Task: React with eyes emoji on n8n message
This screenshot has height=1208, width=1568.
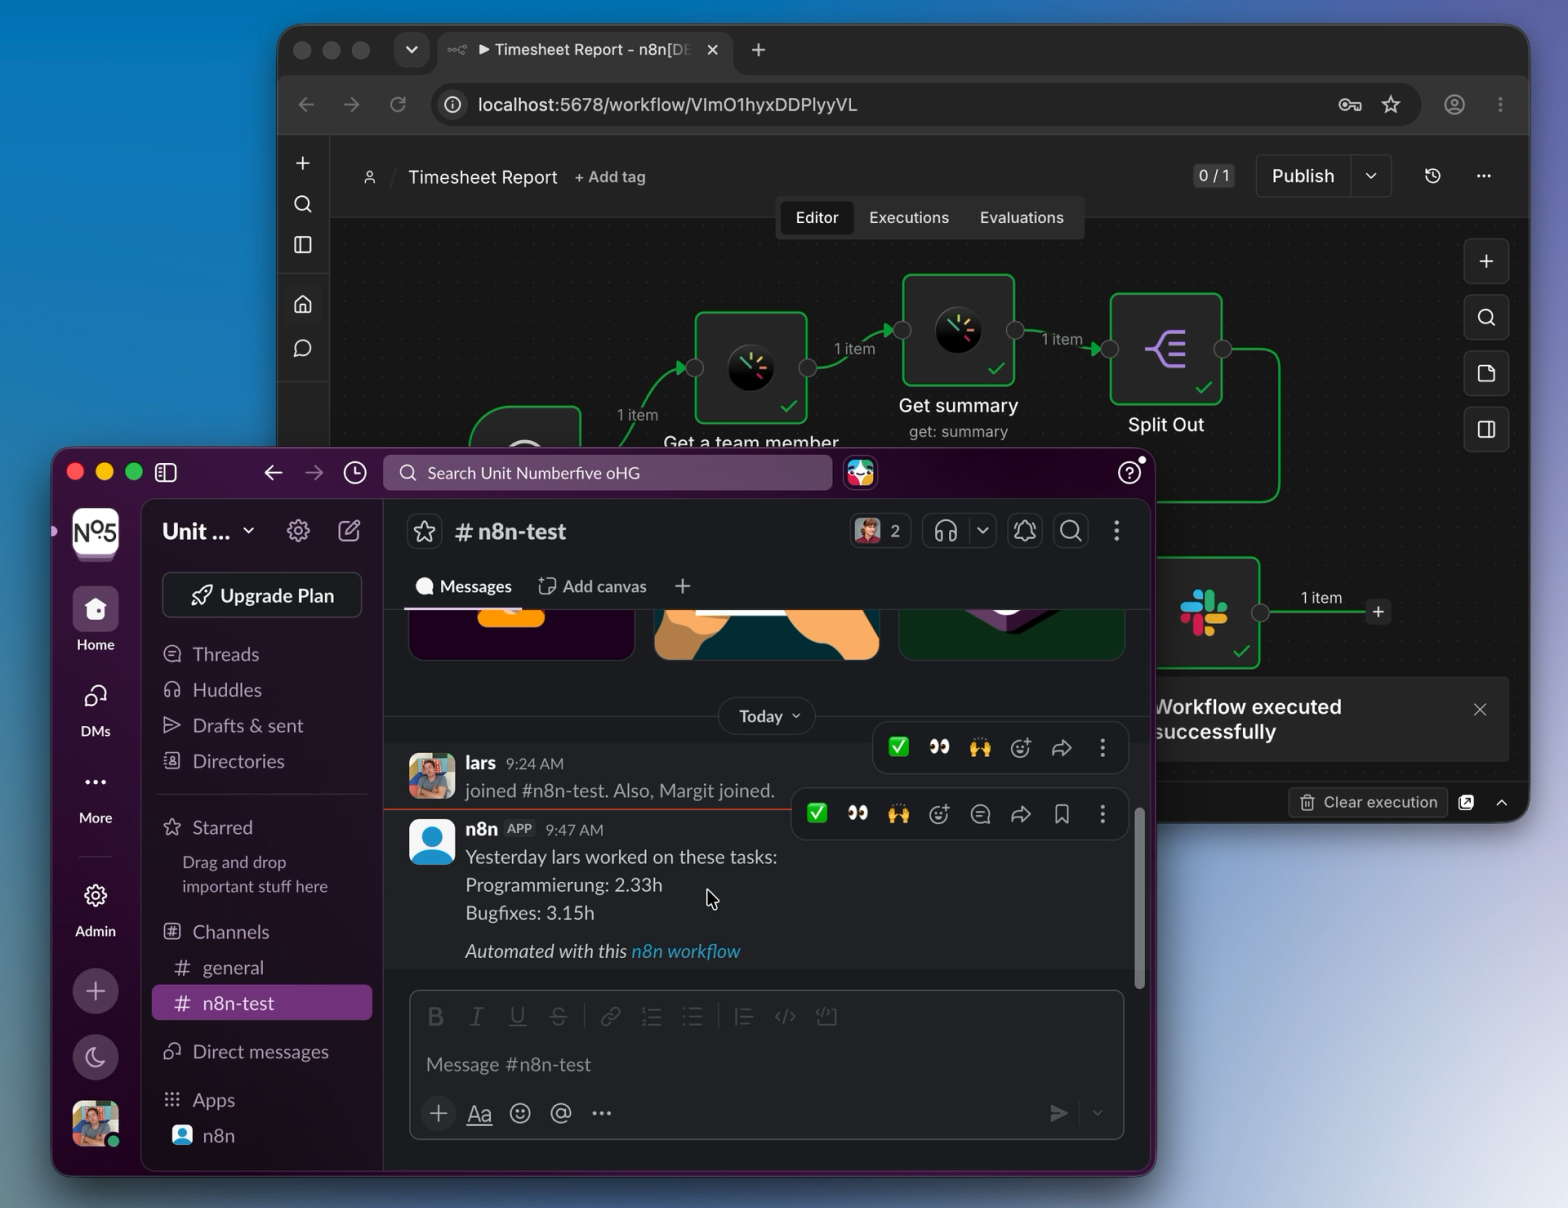Action: click(x=858, y=814)
